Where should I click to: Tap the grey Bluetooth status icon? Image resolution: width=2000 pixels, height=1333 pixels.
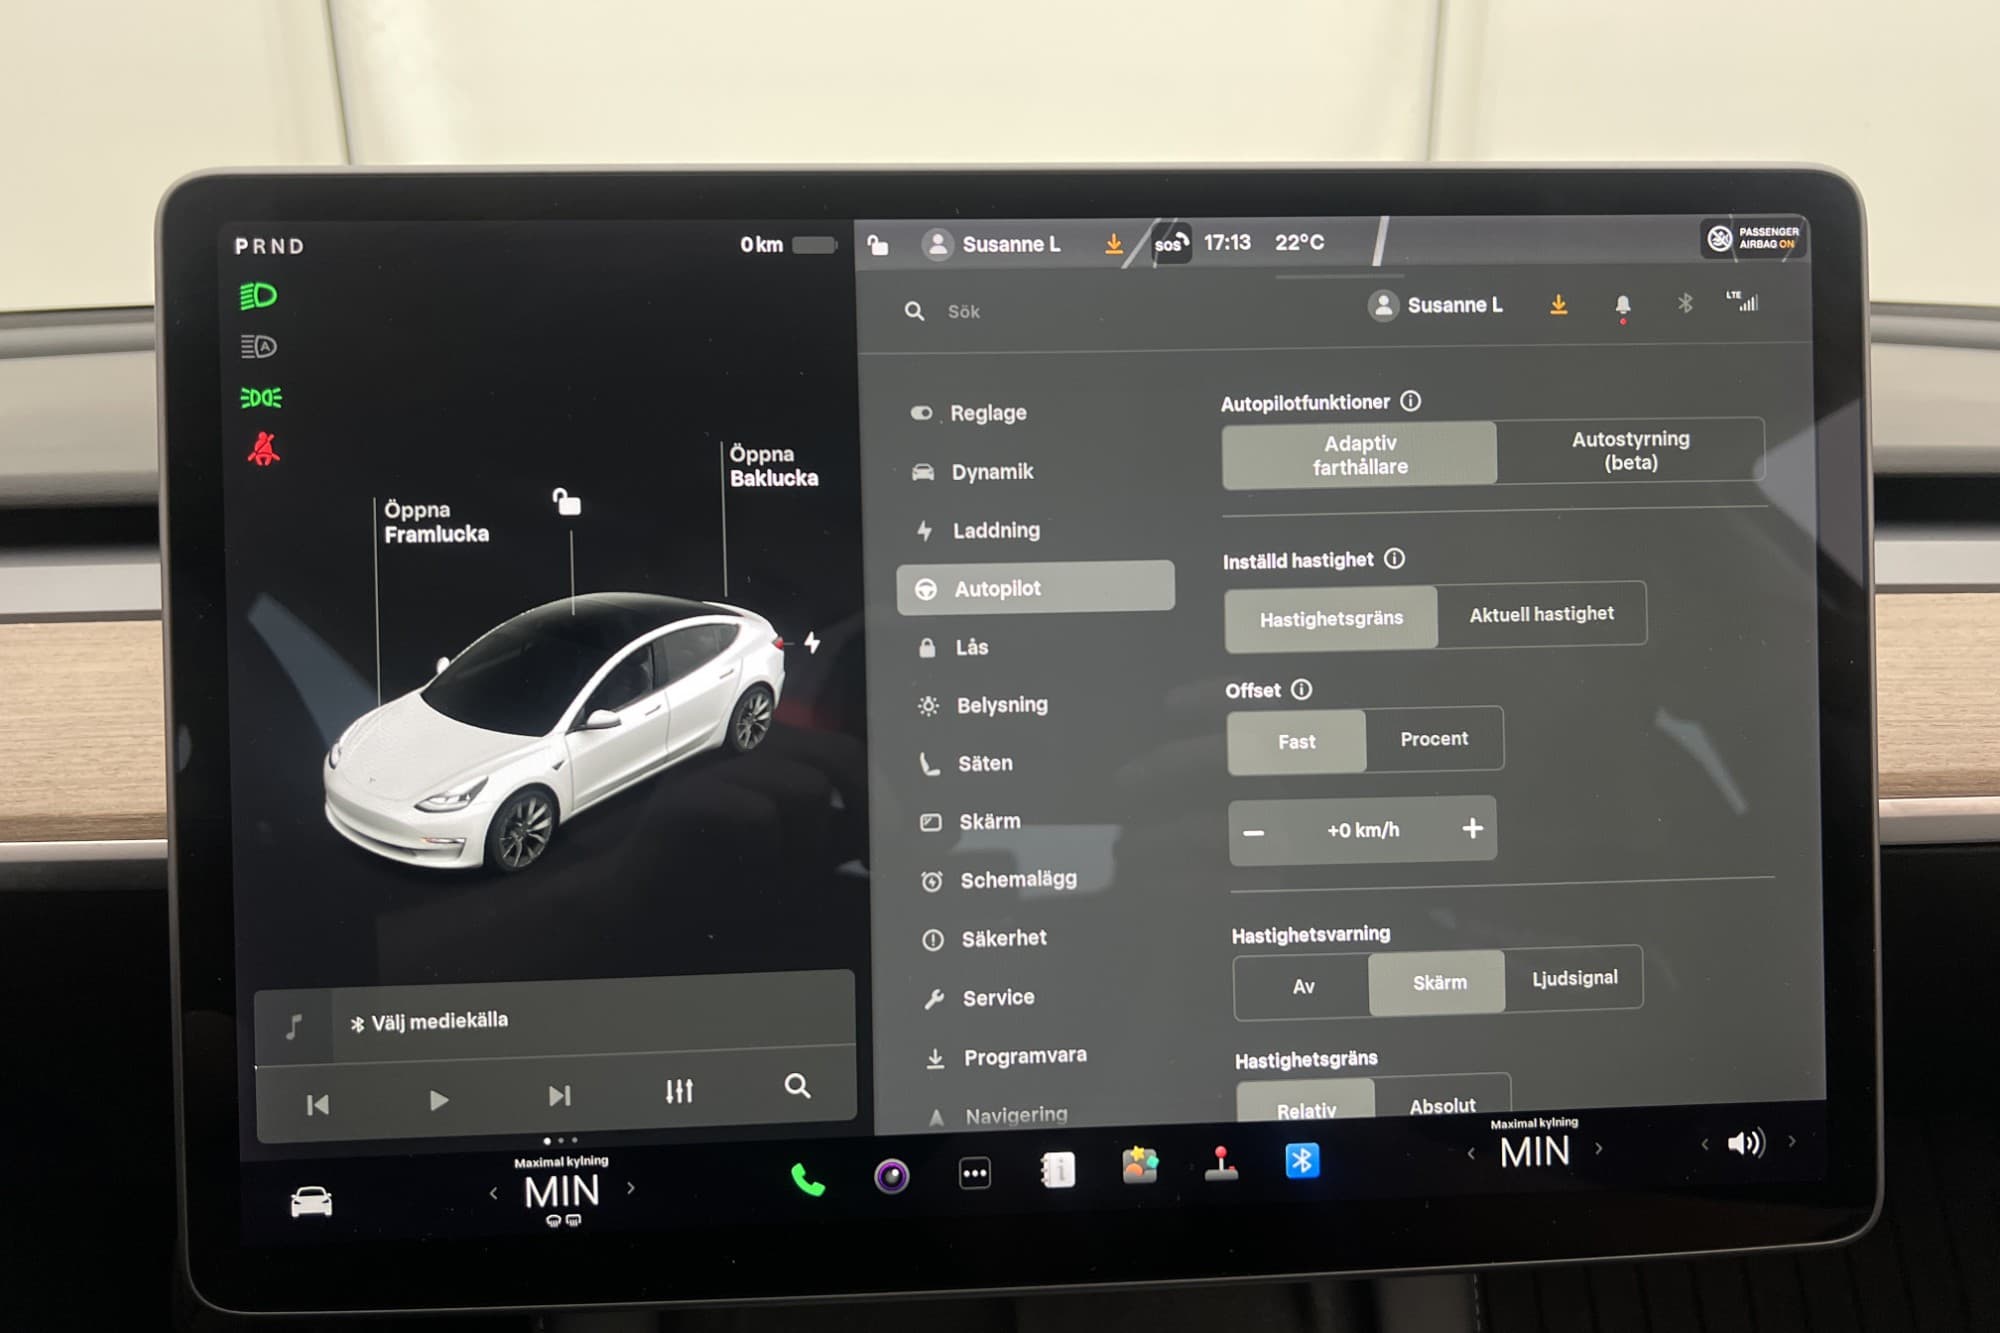[x=1685, y=302]
